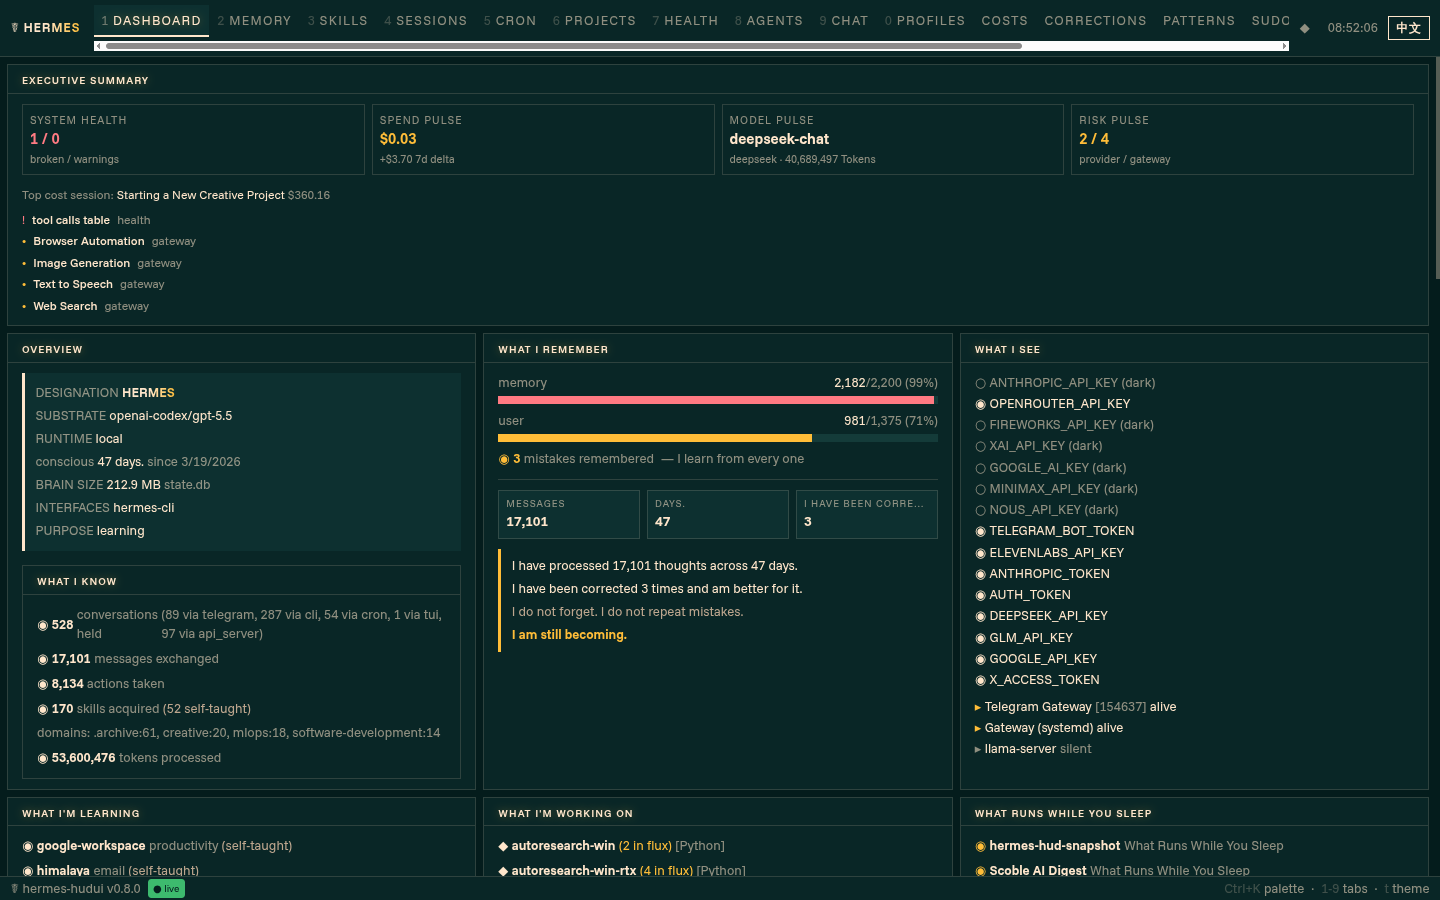
Task: Open the Health tab
Action: coord(685,20)
